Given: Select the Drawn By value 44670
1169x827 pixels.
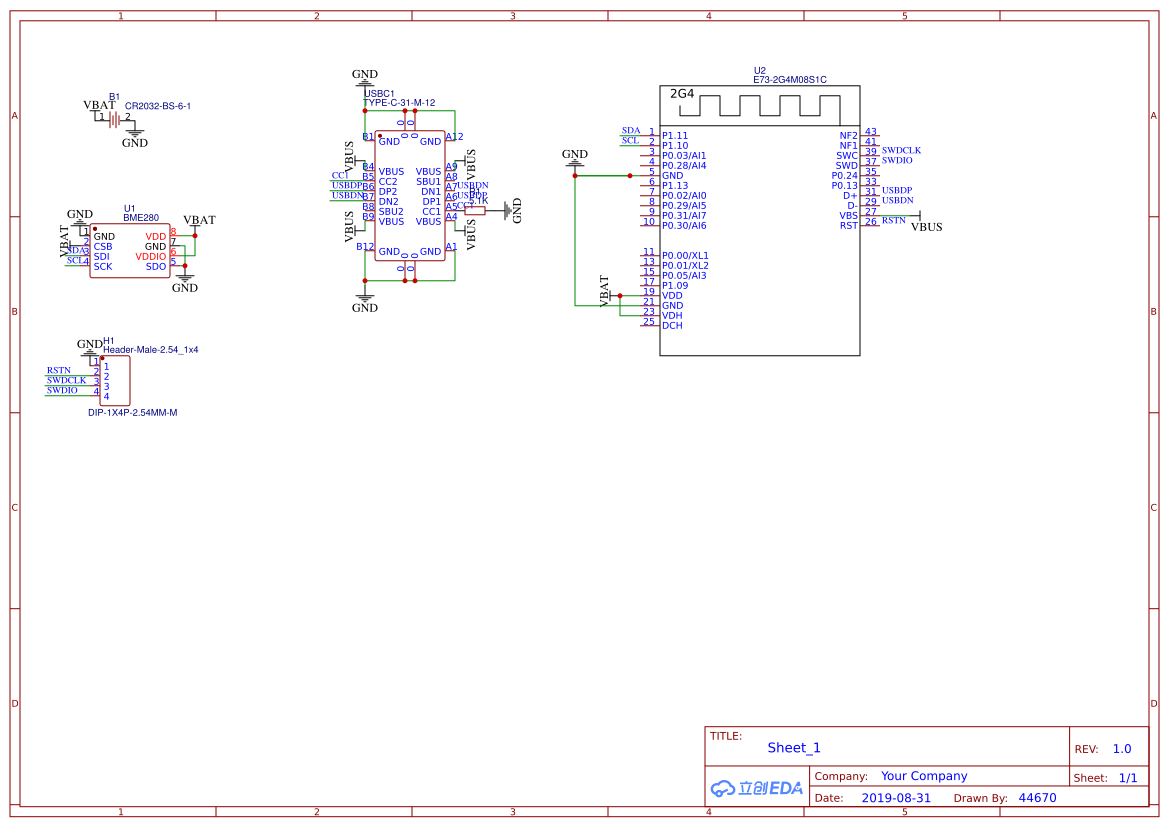Looking at the screenshot, I should 1037,798.
